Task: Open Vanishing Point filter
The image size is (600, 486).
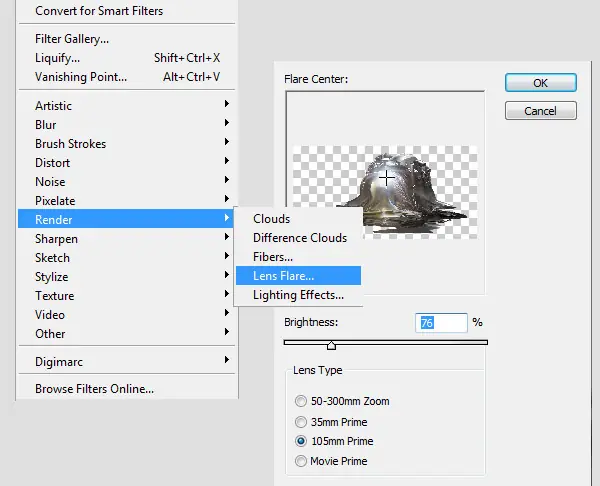Action: coord(126,77)
